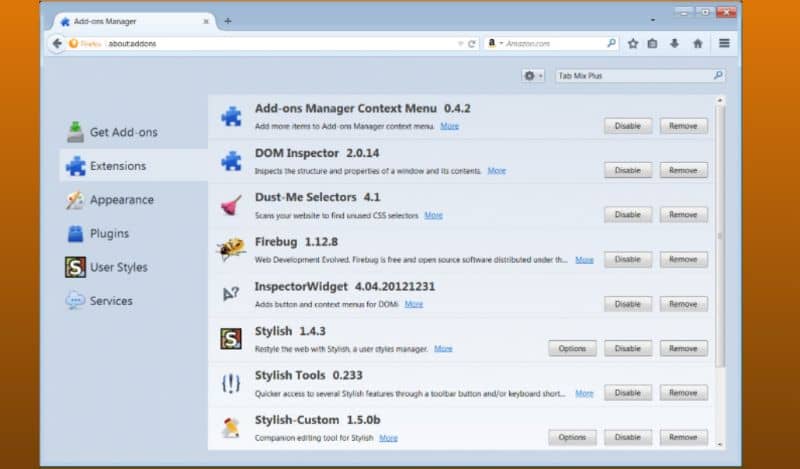Screen dimensions: 800x469
Task: Open the hamburger menu icon
Action: 724,43
